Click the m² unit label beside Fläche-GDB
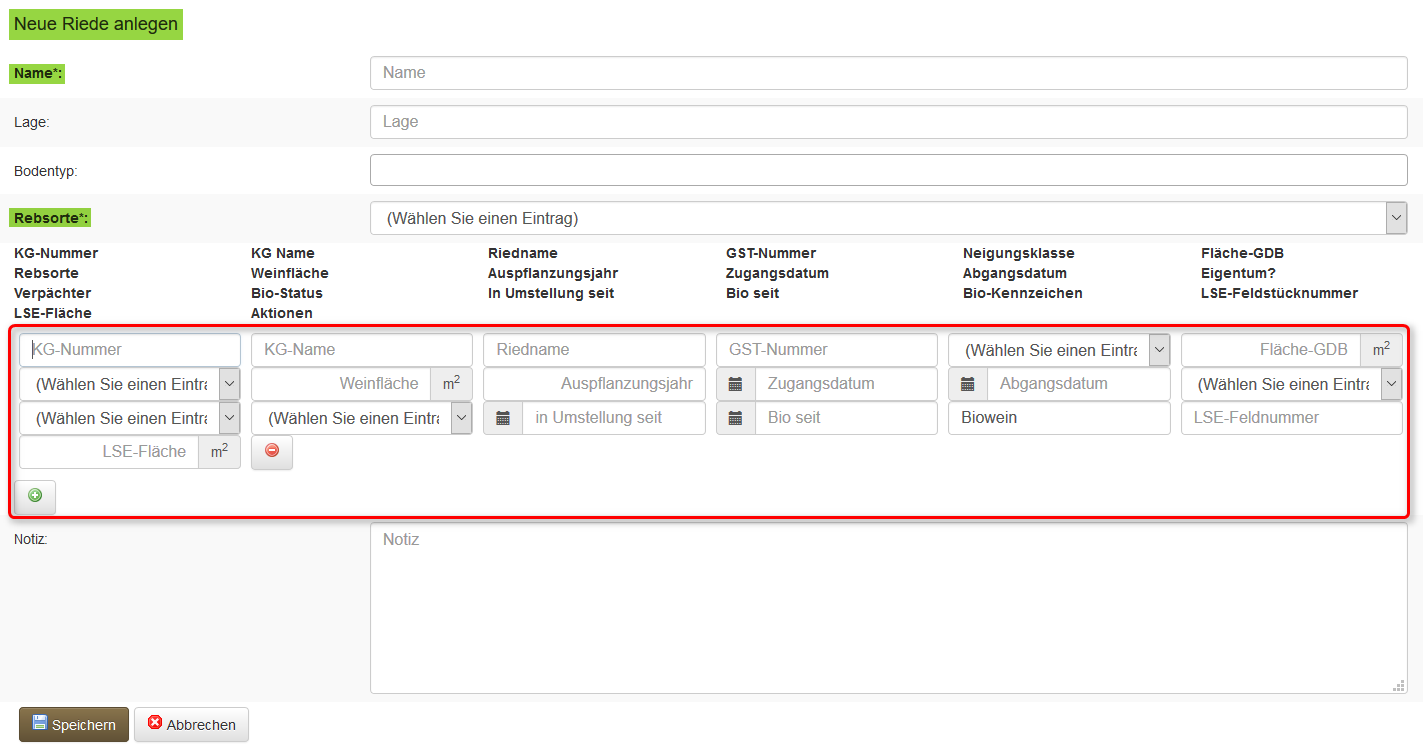 [1380, 350]
